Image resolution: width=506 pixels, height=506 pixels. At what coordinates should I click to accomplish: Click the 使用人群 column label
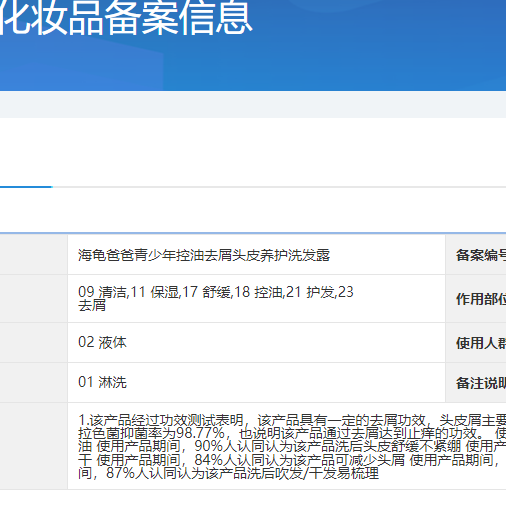(x=481, y=343)
